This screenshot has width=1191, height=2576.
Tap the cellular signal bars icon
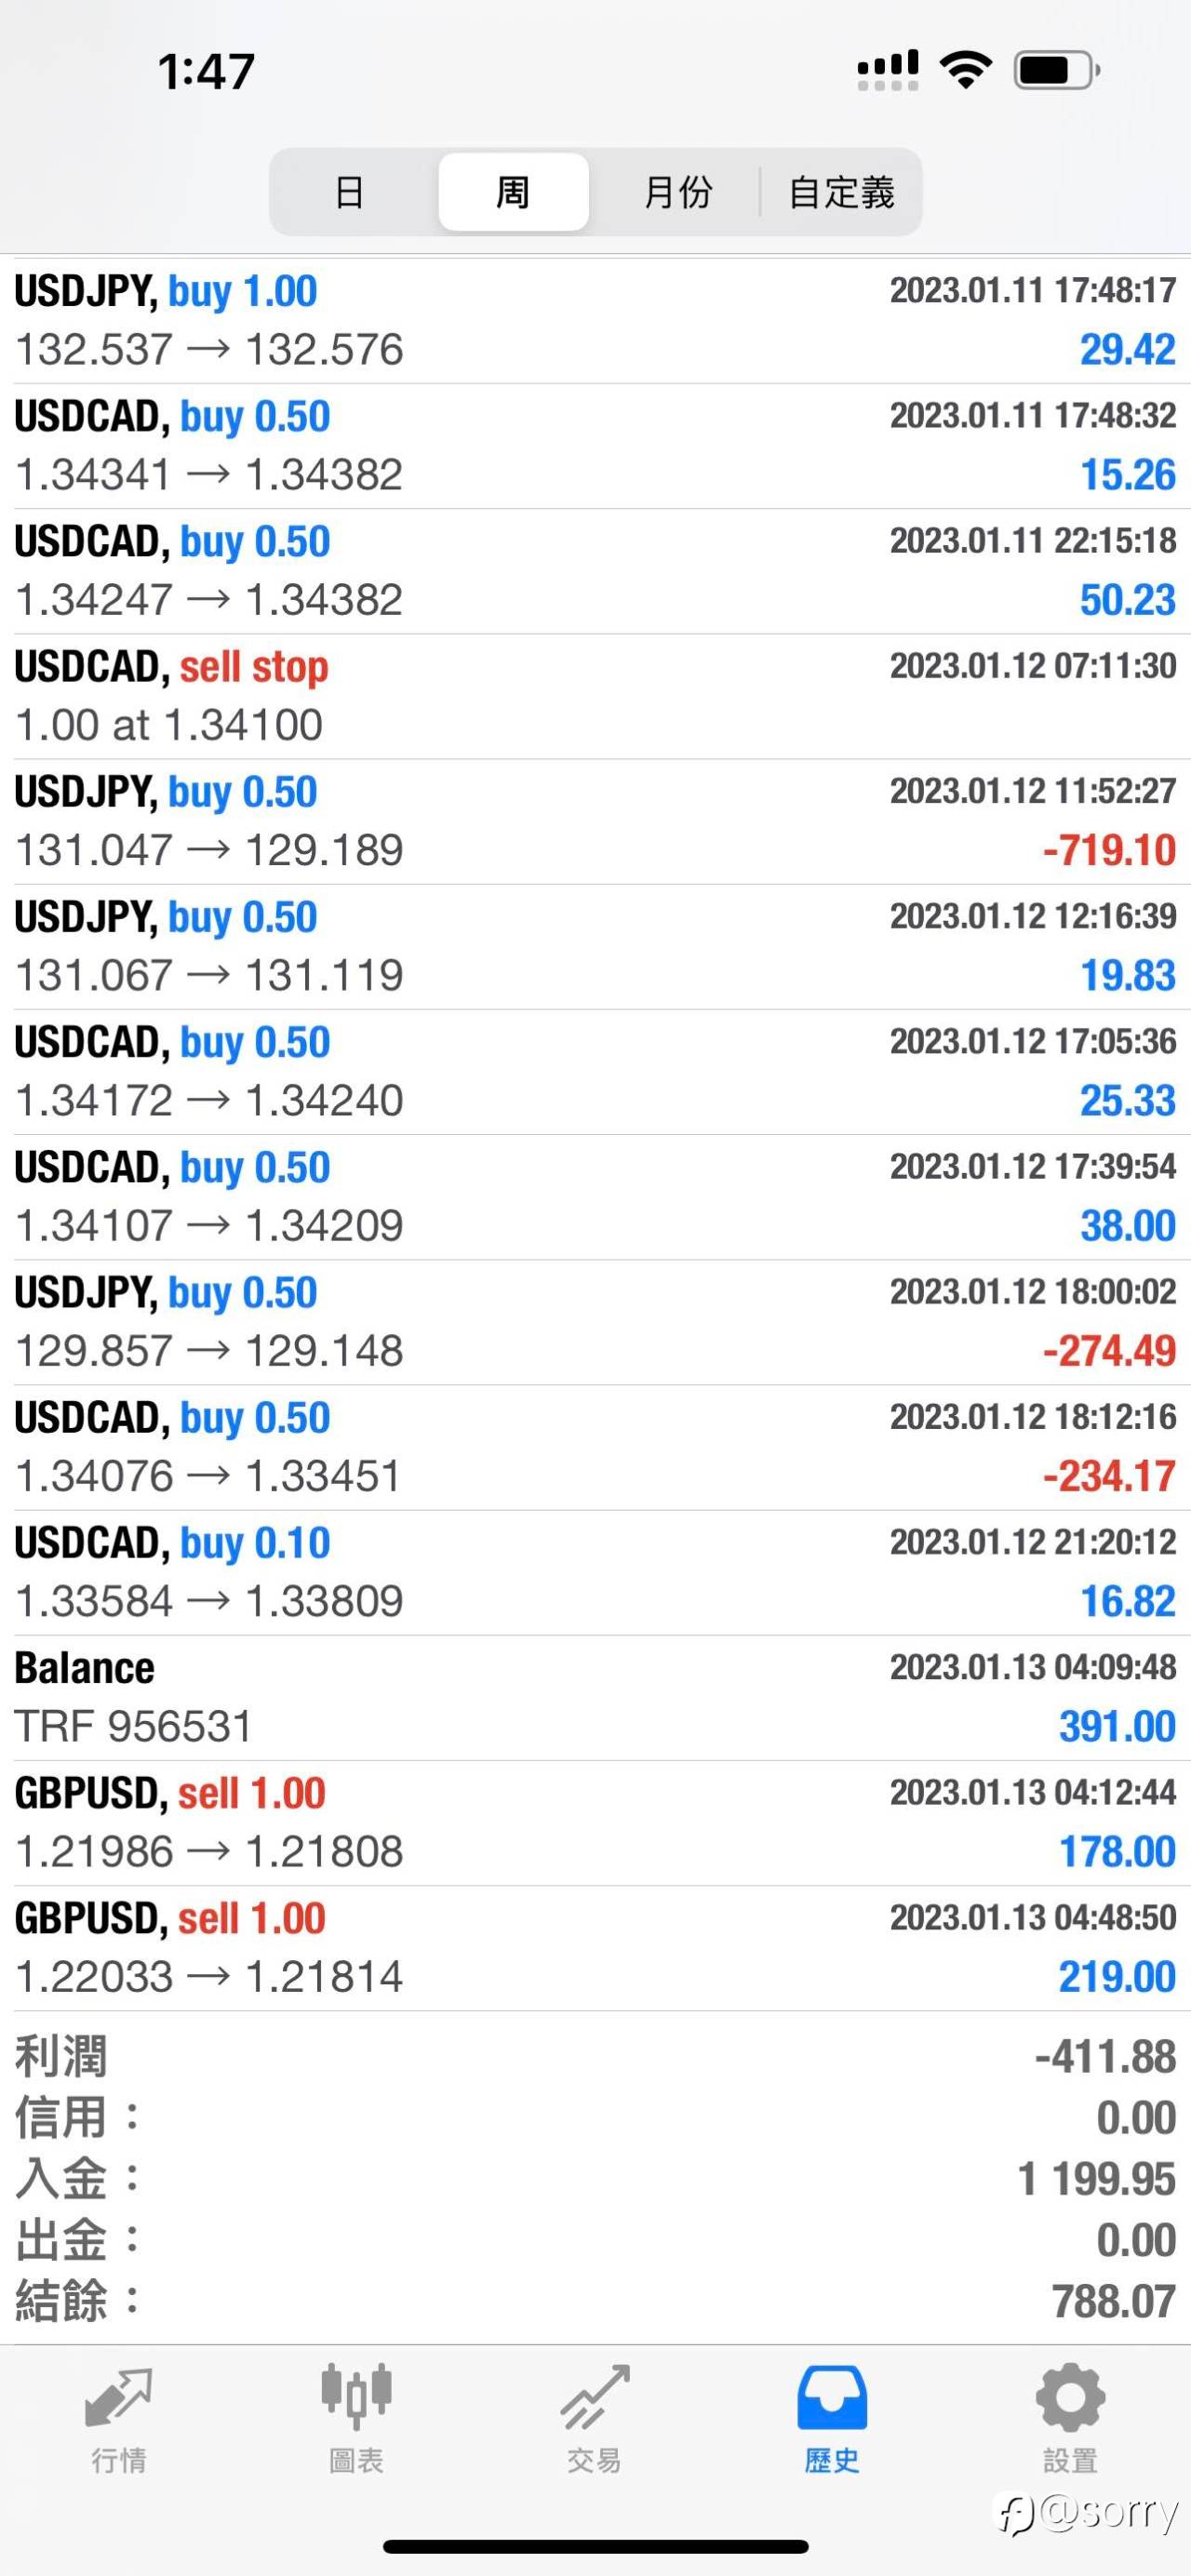[888, 70]
